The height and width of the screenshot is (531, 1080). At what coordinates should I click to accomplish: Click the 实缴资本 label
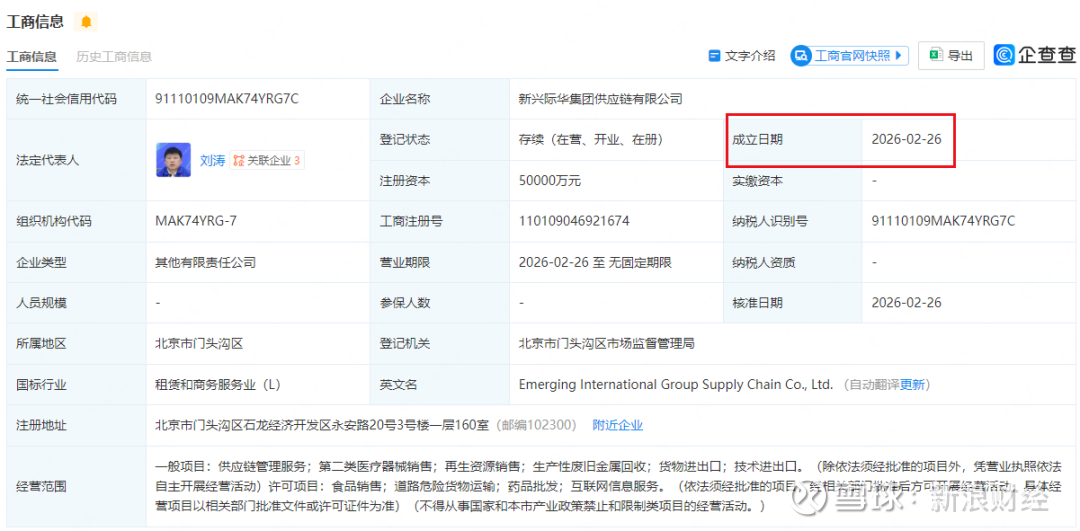[x=758, y=180]
